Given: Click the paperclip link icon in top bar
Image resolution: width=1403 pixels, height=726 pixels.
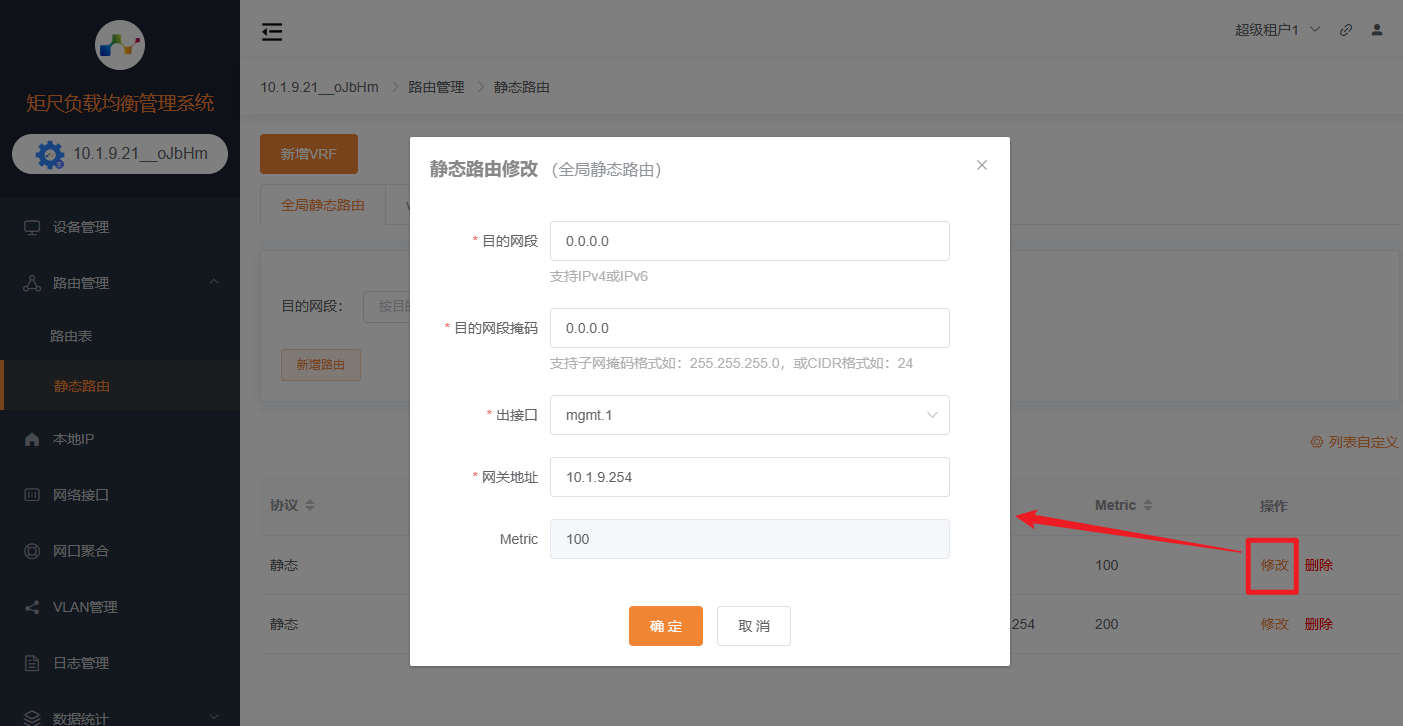Looking at the screenshot, I should [x=1345, y=30].
